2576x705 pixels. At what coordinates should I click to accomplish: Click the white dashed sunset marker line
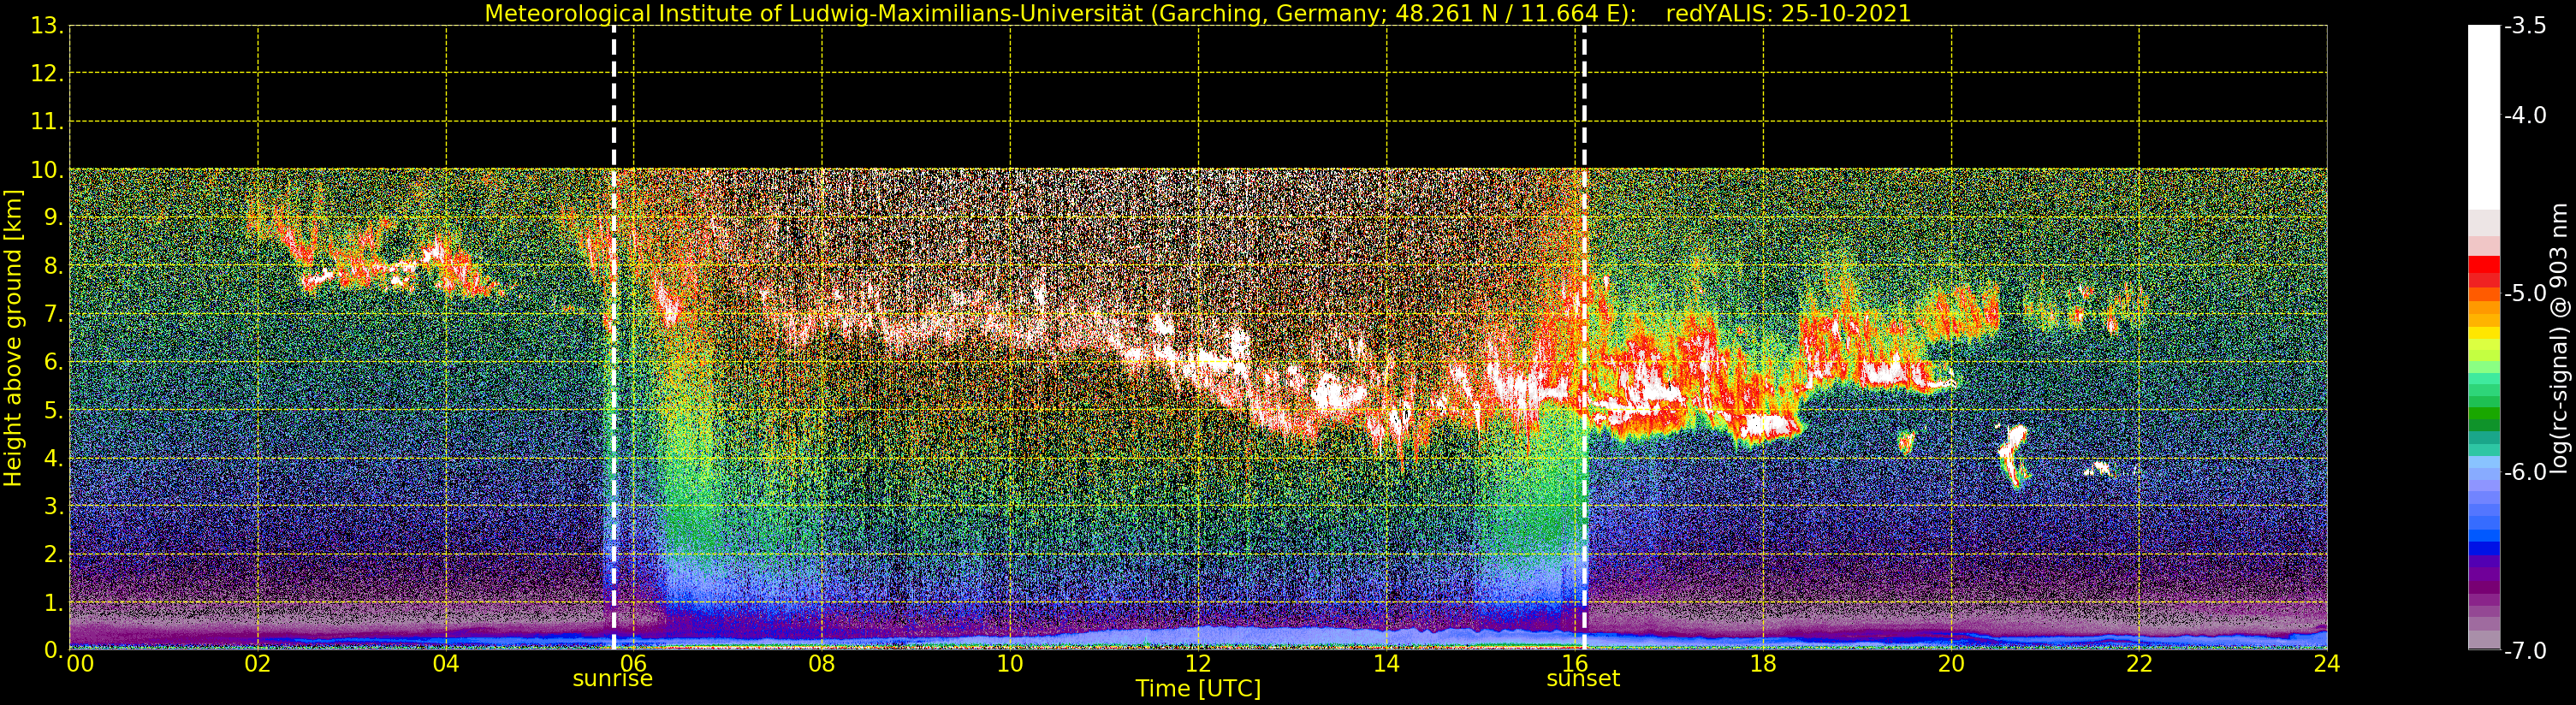(1584, 337)
